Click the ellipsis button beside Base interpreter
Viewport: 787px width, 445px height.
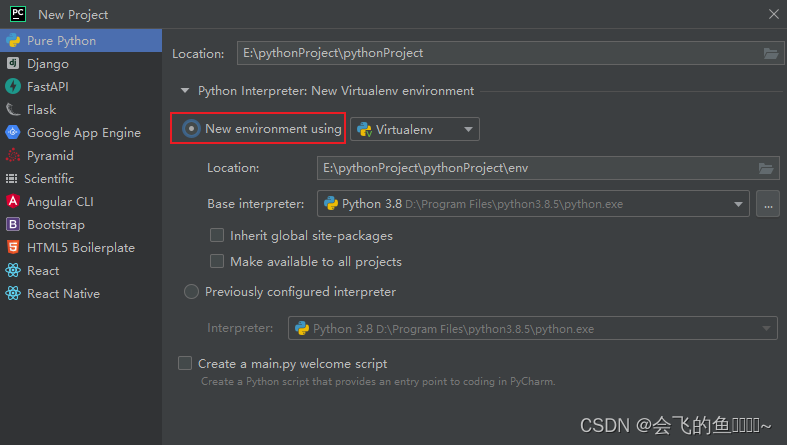tap(768, 204)
